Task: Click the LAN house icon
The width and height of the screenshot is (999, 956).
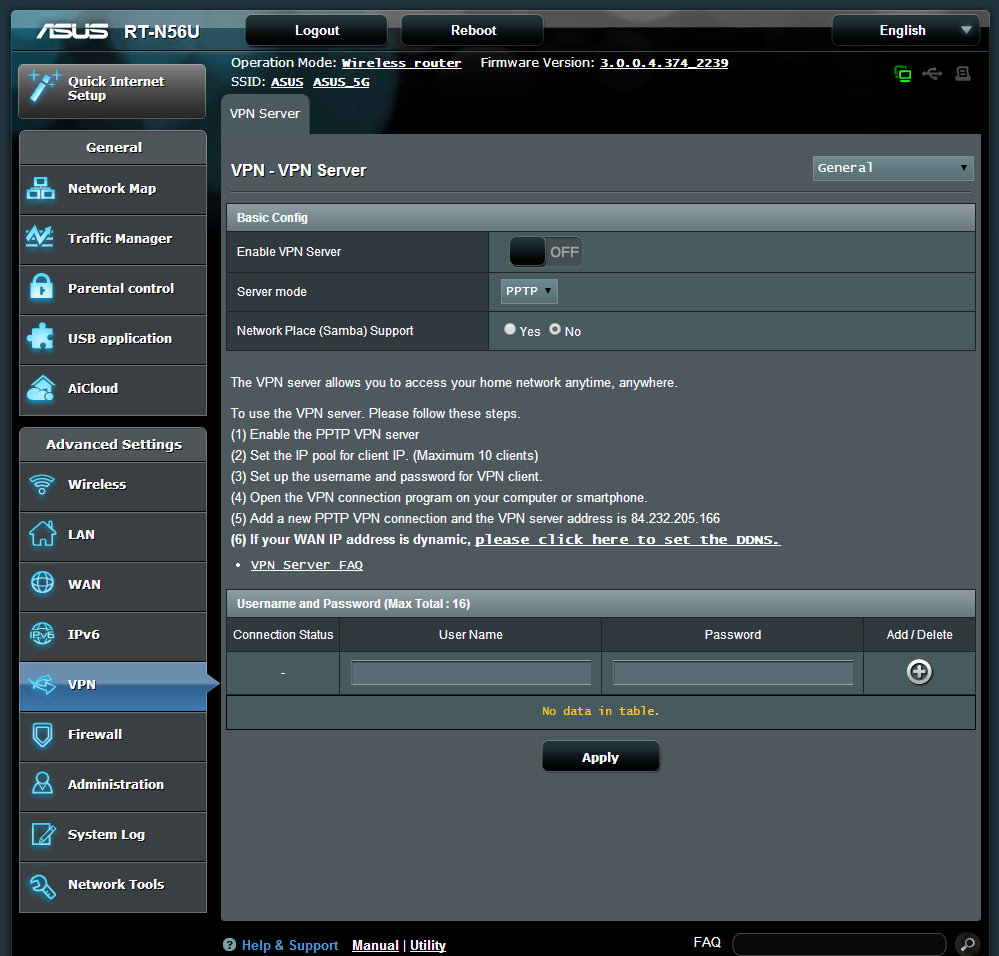Action: [x=42, y=534]
